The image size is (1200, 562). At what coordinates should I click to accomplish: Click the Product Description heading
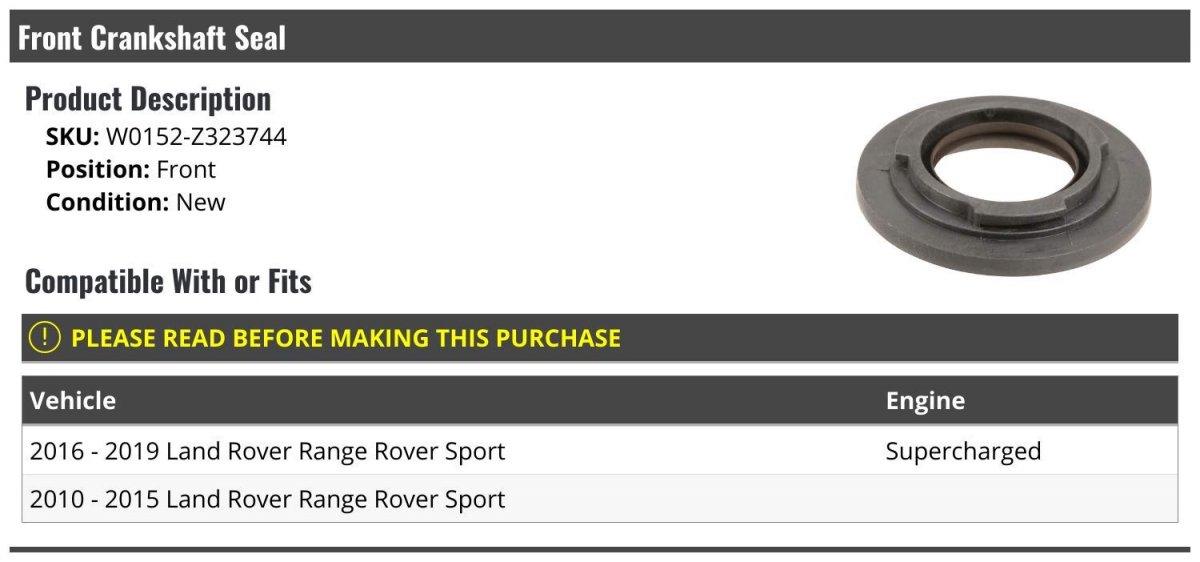pos(148,99)
